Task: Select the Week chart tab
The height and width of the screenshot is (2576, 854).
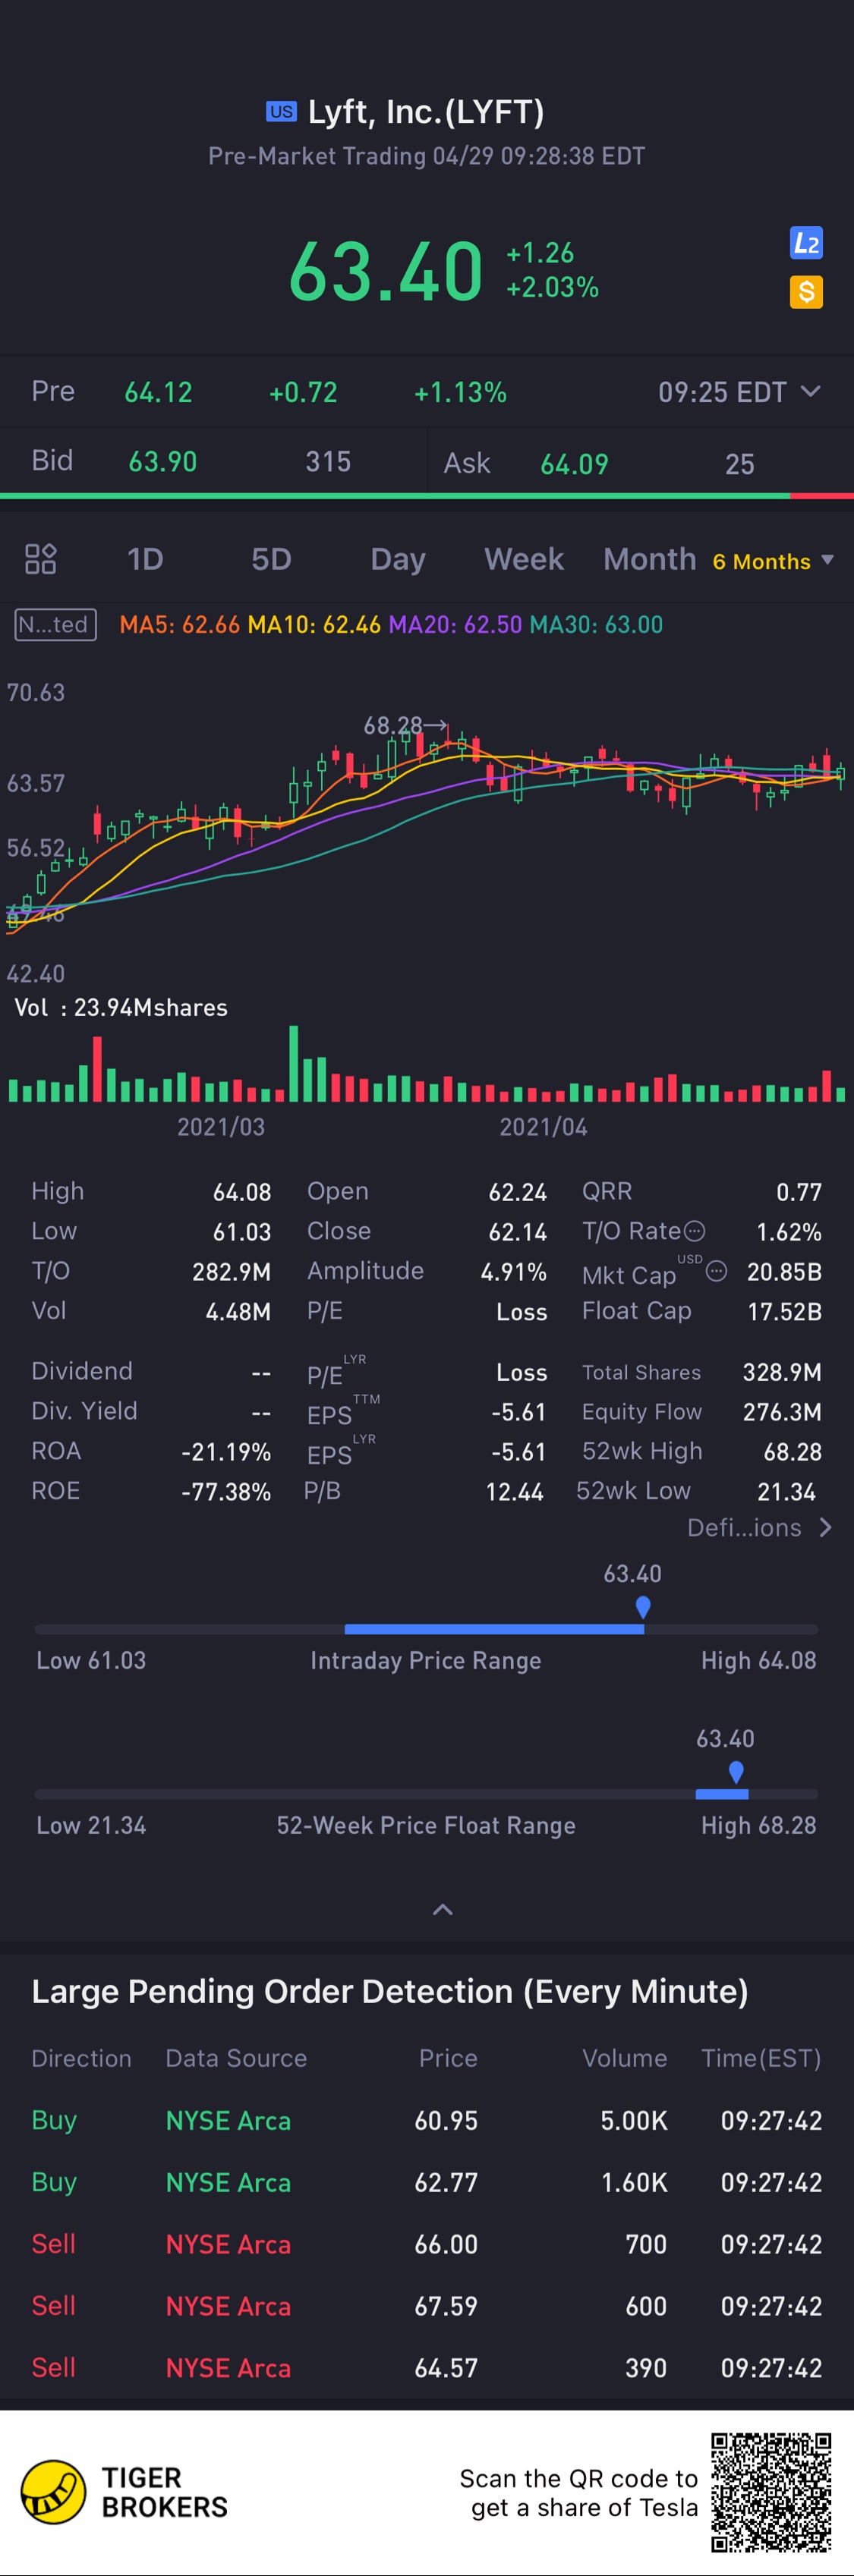Action: pyautogui.click(x=524, y=559)
